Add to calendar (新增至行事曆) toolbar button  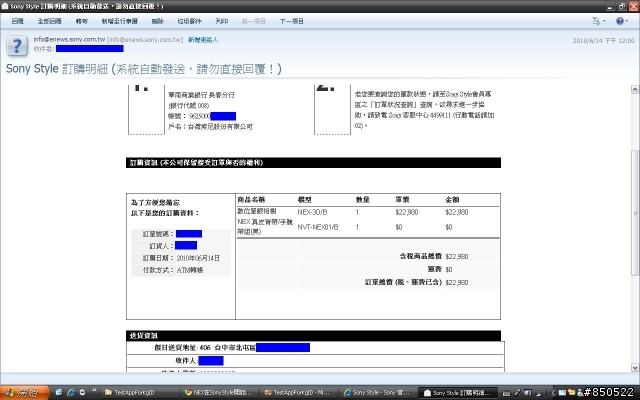[120, 21]
